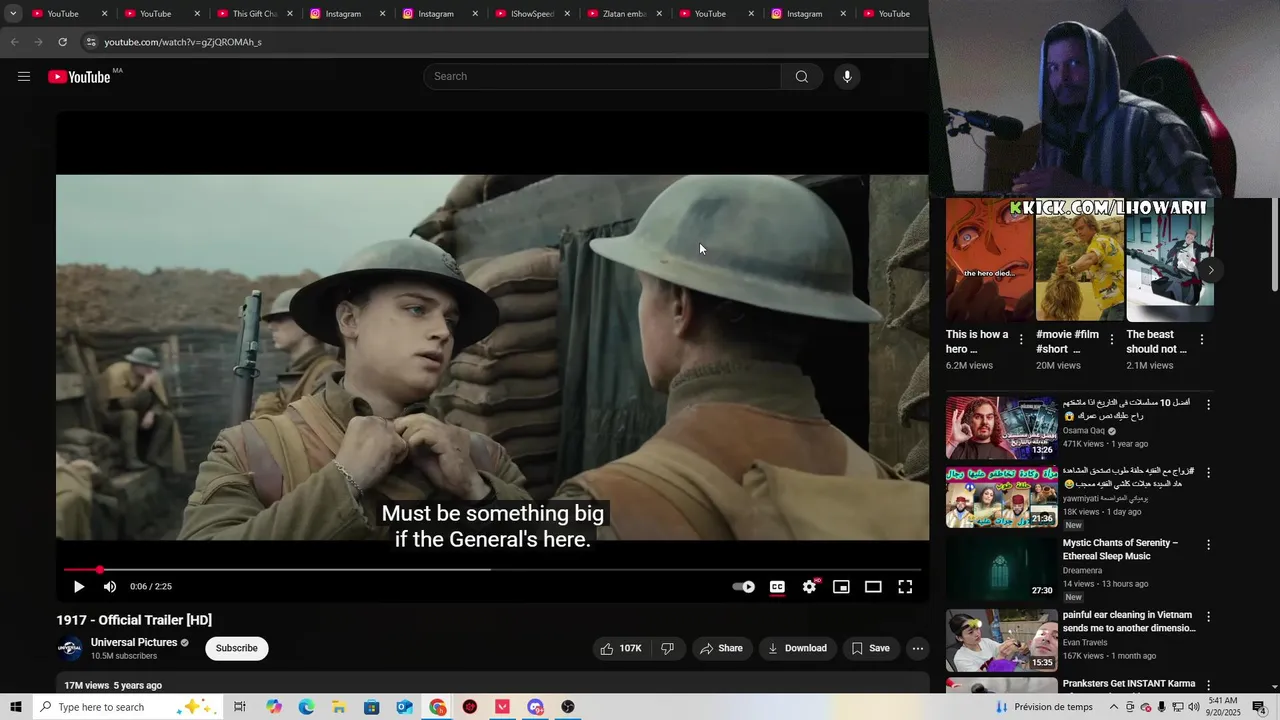This screenshot has width=1280, height=720.
Task: Open options for the yawmiyati video
Action: pyautogui.click(x=1208, y=472)
